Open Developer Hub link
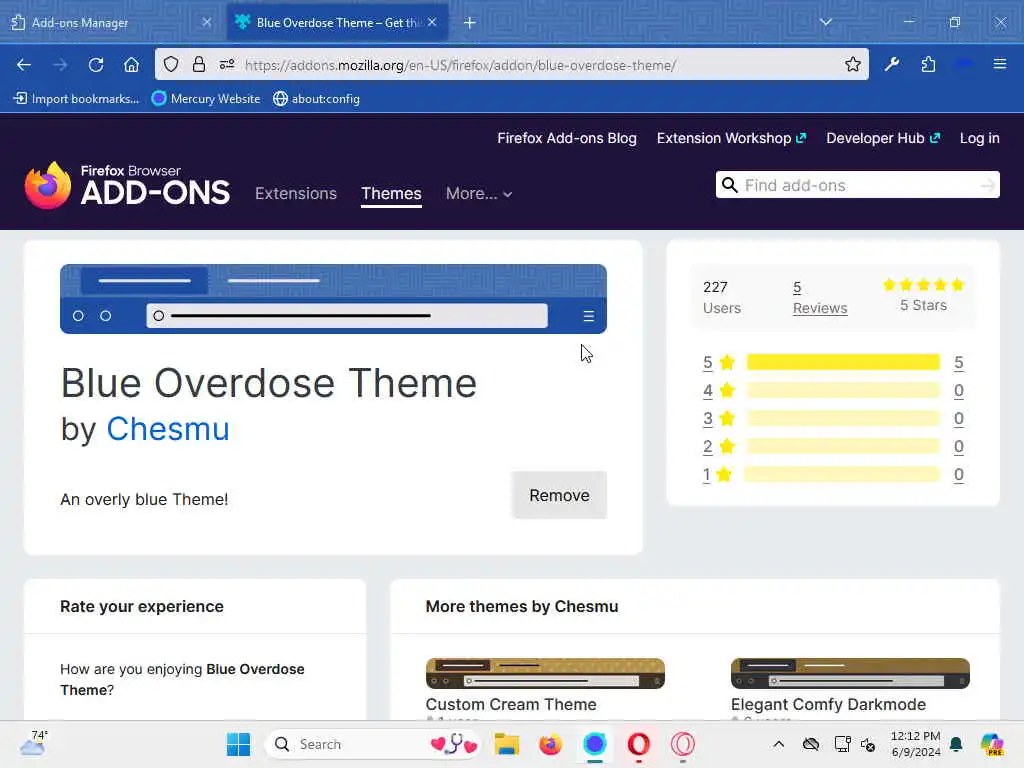1024x768 pixels. click(x=883, y=138)
